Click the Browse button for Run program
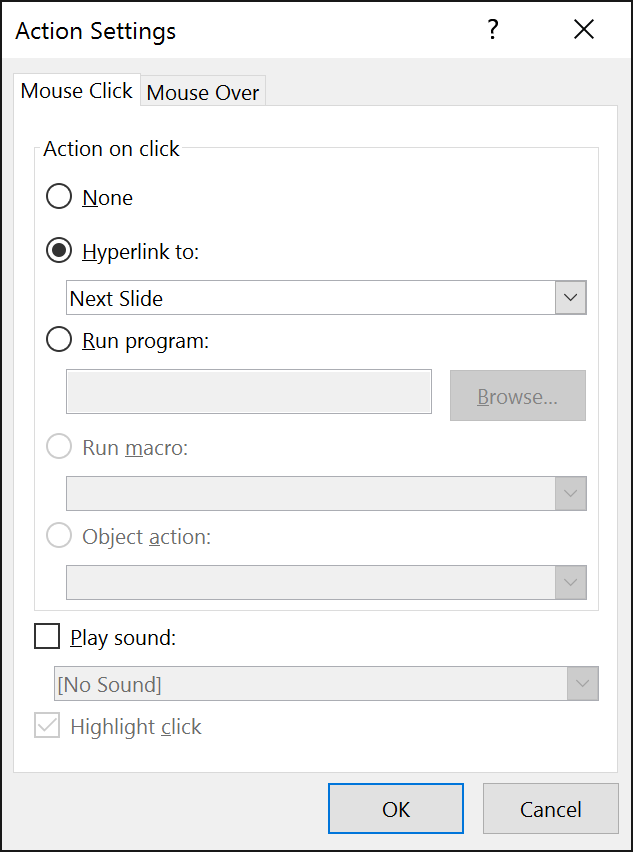The image size is (633, 852). click(x=517, y=395)
